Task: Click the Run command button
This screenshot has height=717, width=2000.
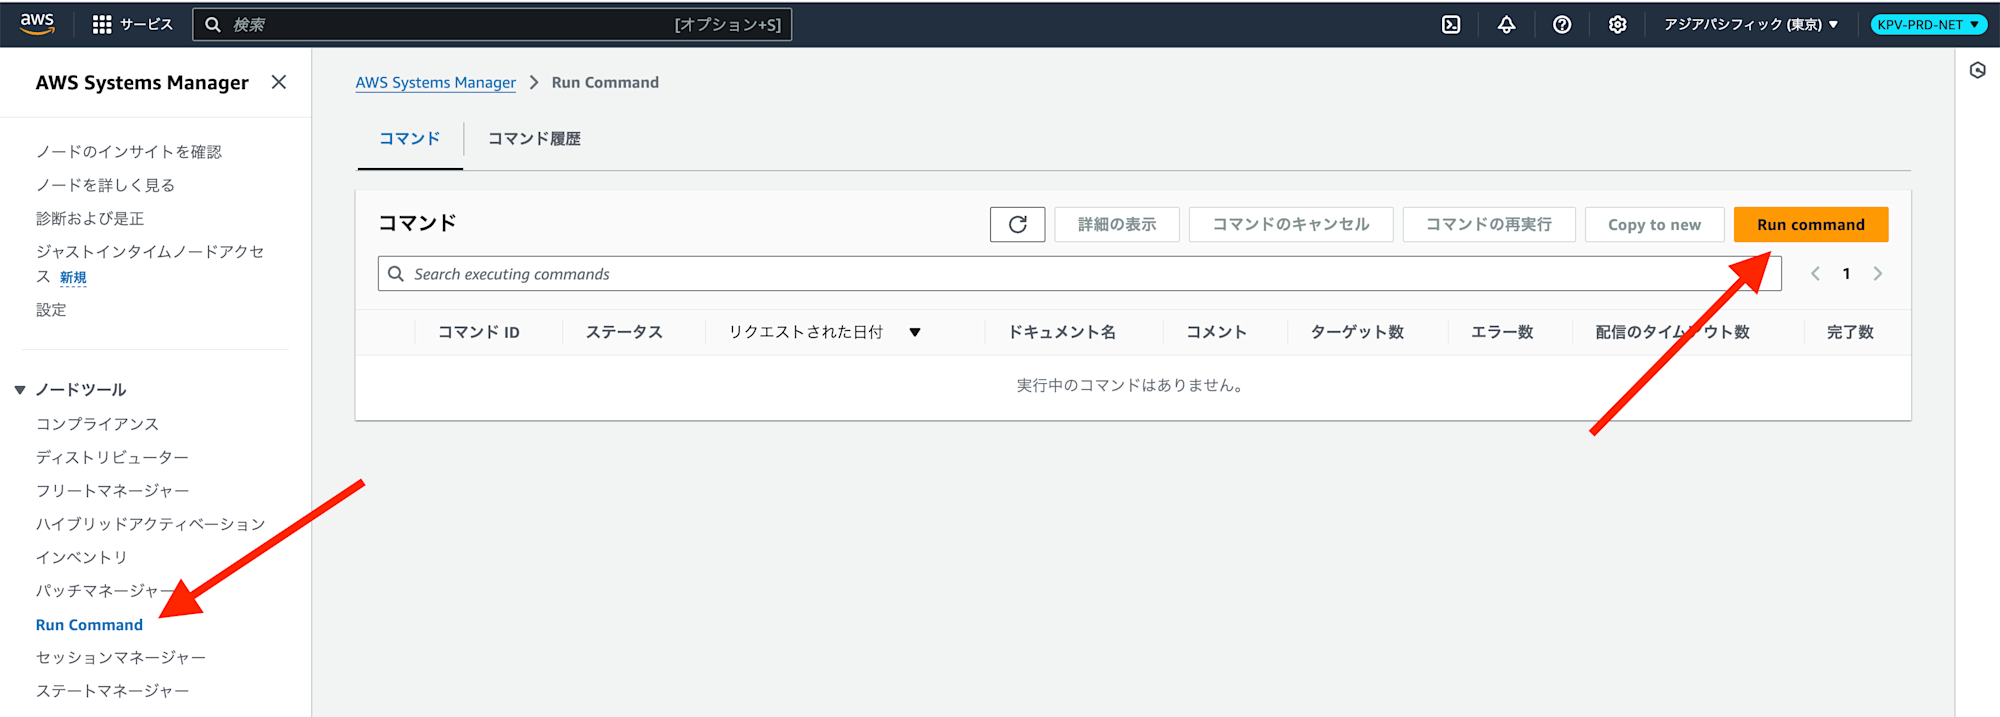Action: click(1811, 224)
